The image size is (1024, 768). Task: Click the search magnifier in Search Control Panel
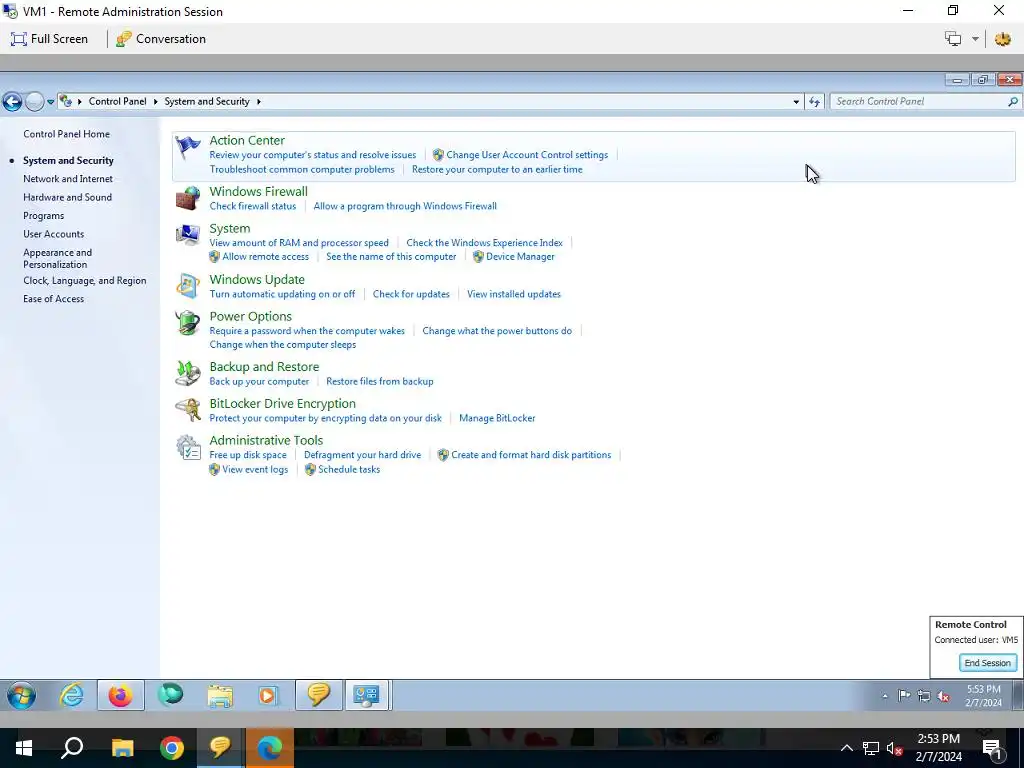pos(1012,101)
